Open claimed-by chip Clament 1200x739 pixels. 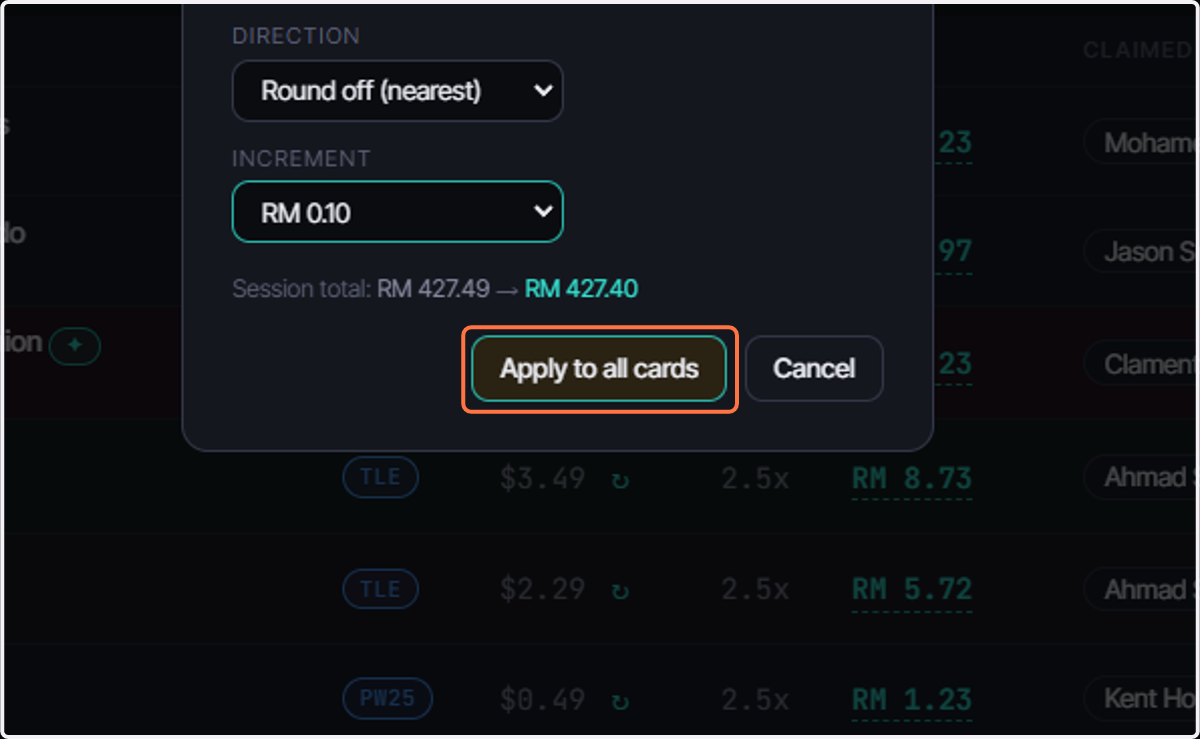(1141, 365)
